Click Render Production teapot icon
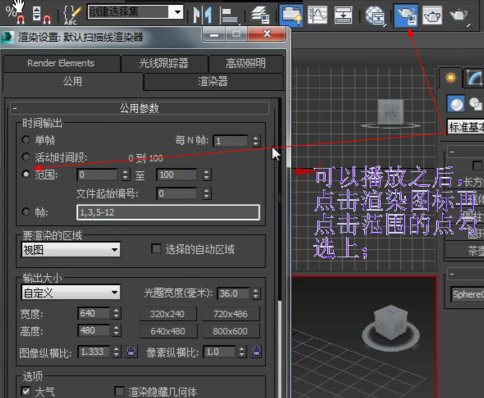This screenshot has width=484, height=398. [x=459, y=15]
